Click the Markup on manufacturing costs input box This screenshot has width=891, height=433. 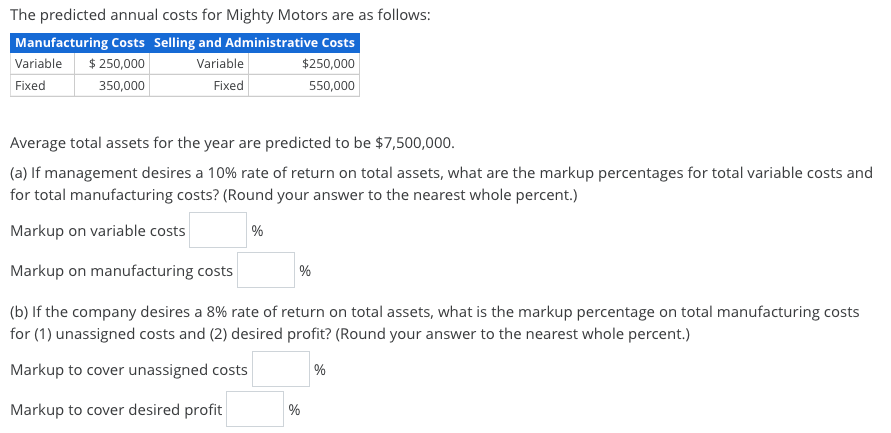pos(266,270)
